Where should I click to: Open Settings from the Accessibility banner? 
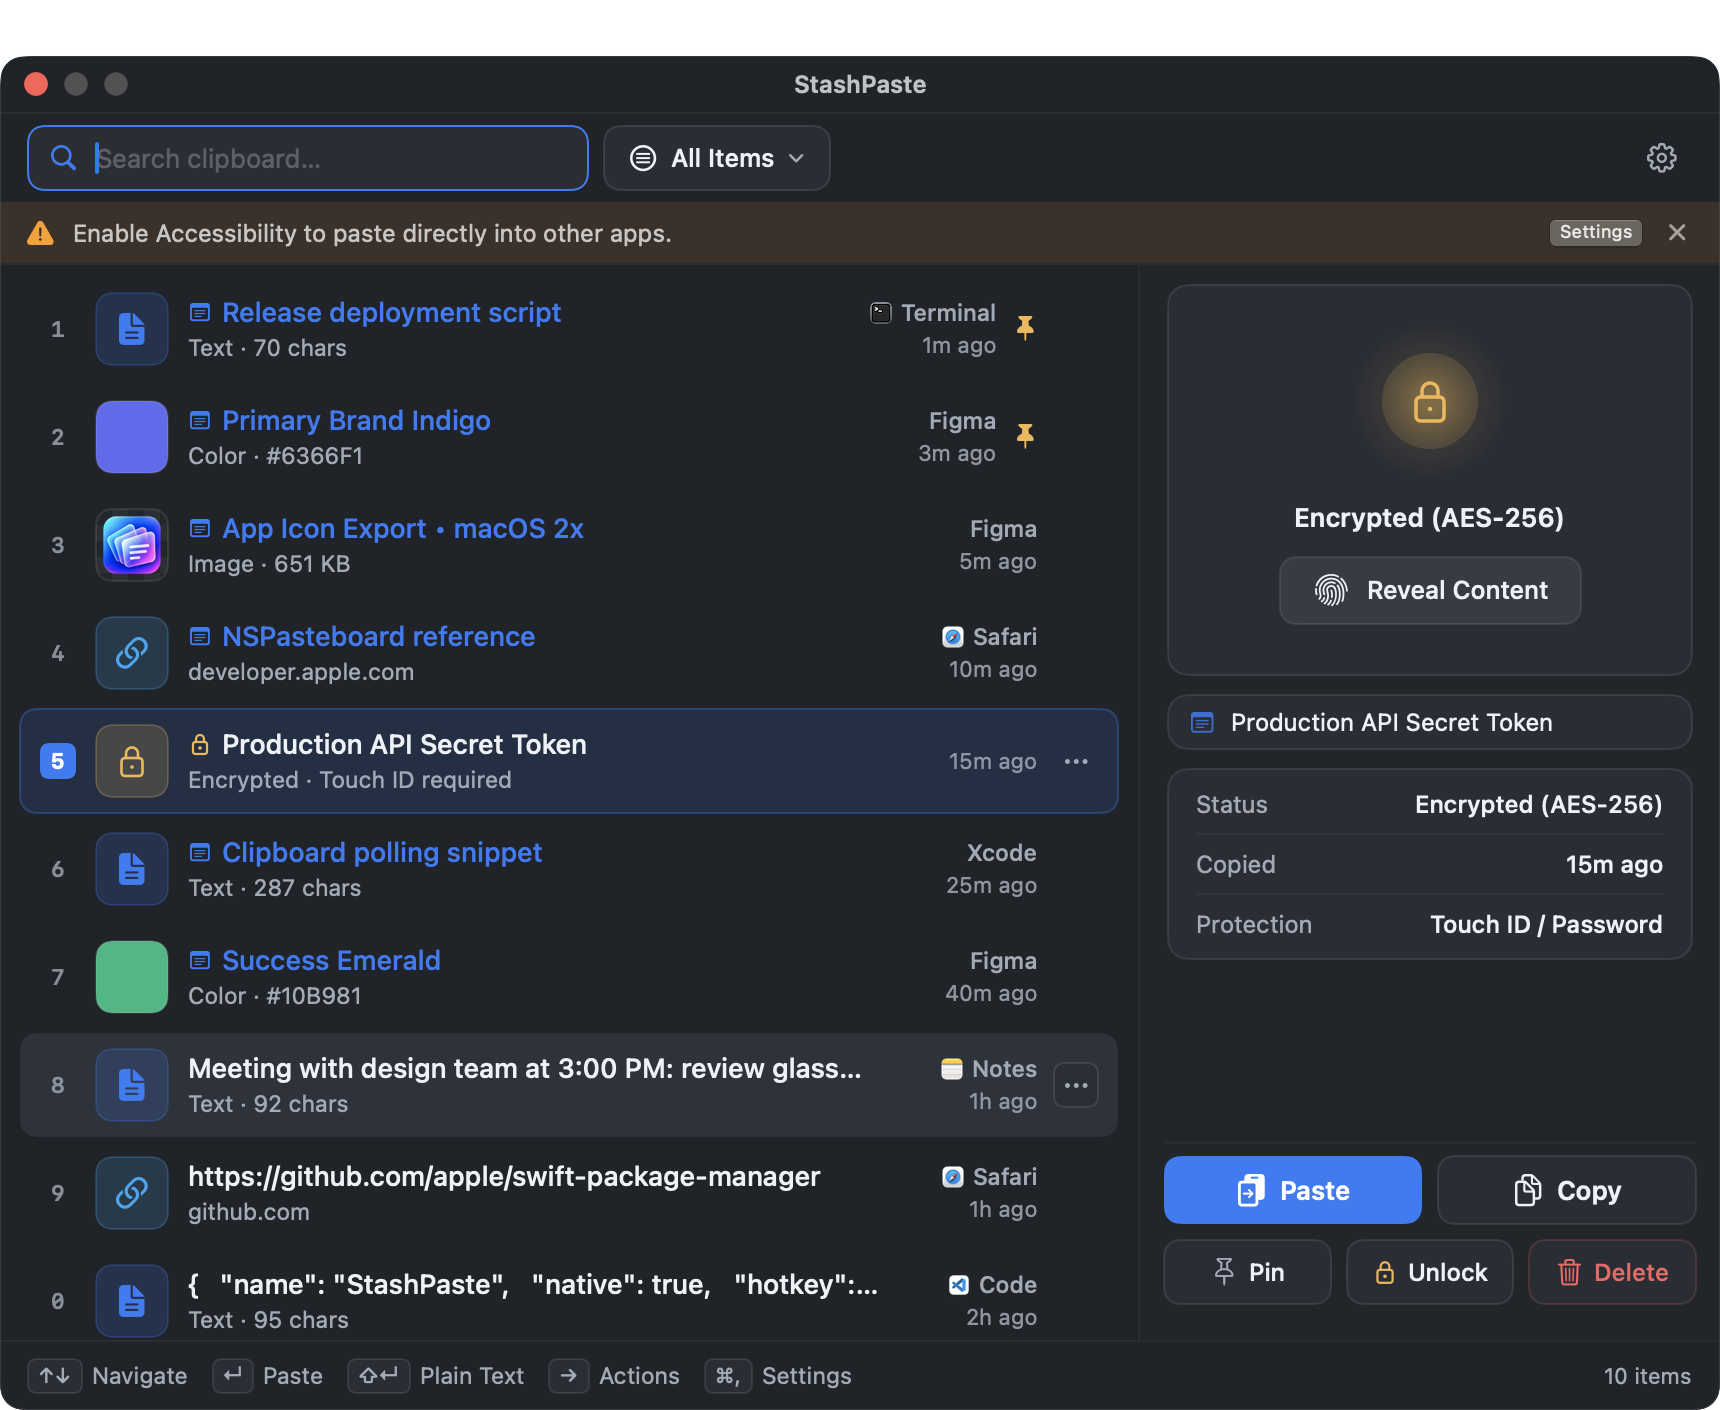coord(1595,232)
